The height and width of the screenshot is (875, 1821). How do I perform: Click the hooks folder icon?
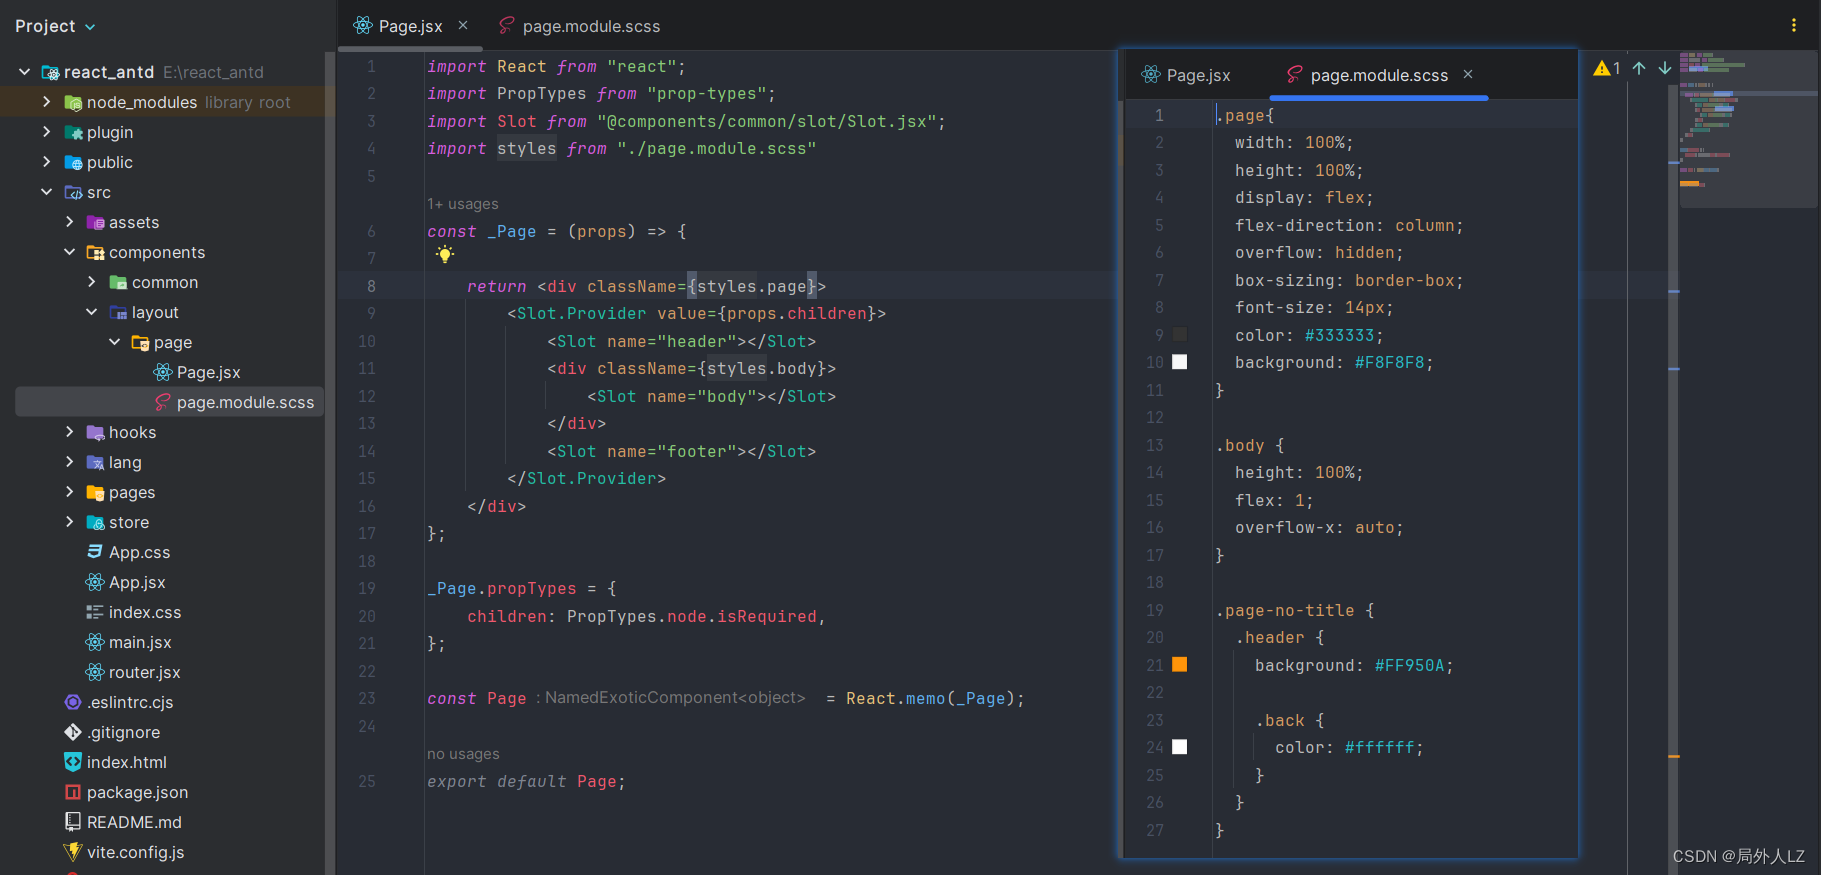pos(95,432)
